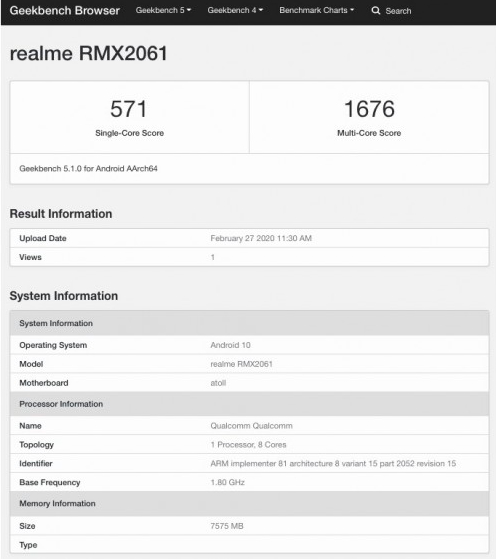Image resolution: width=496 pixels, height=559 pixels.
Task: Click the realme RMX2061 page title
Action: (88, 53)
